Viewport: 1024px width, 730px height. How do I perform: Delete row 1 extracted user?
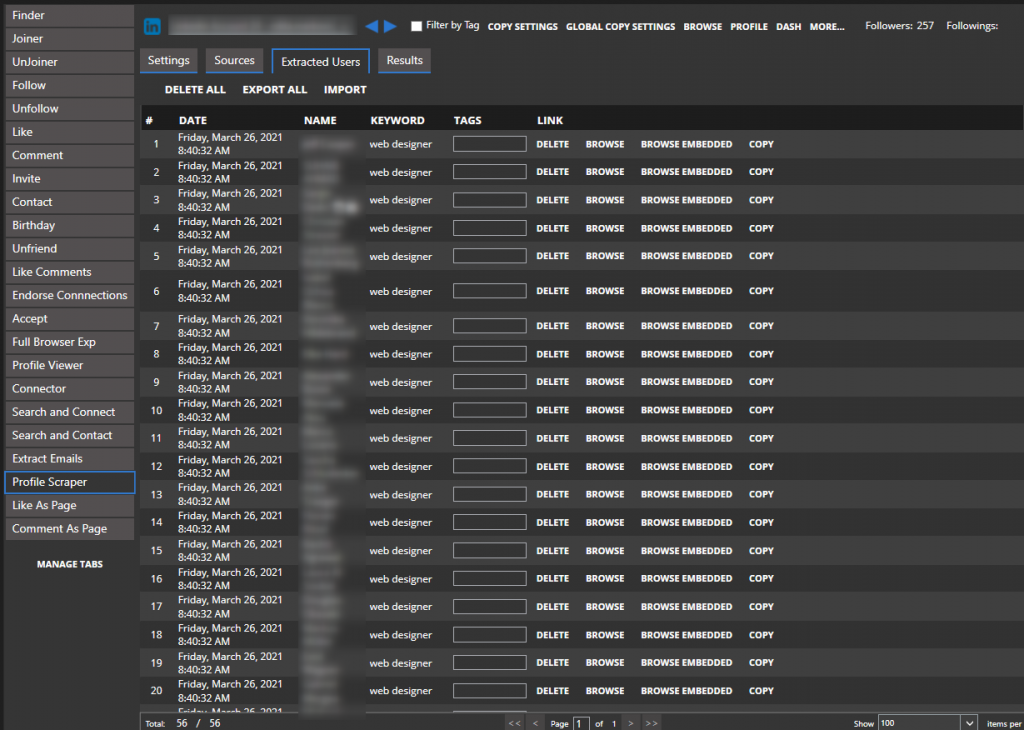552,144
